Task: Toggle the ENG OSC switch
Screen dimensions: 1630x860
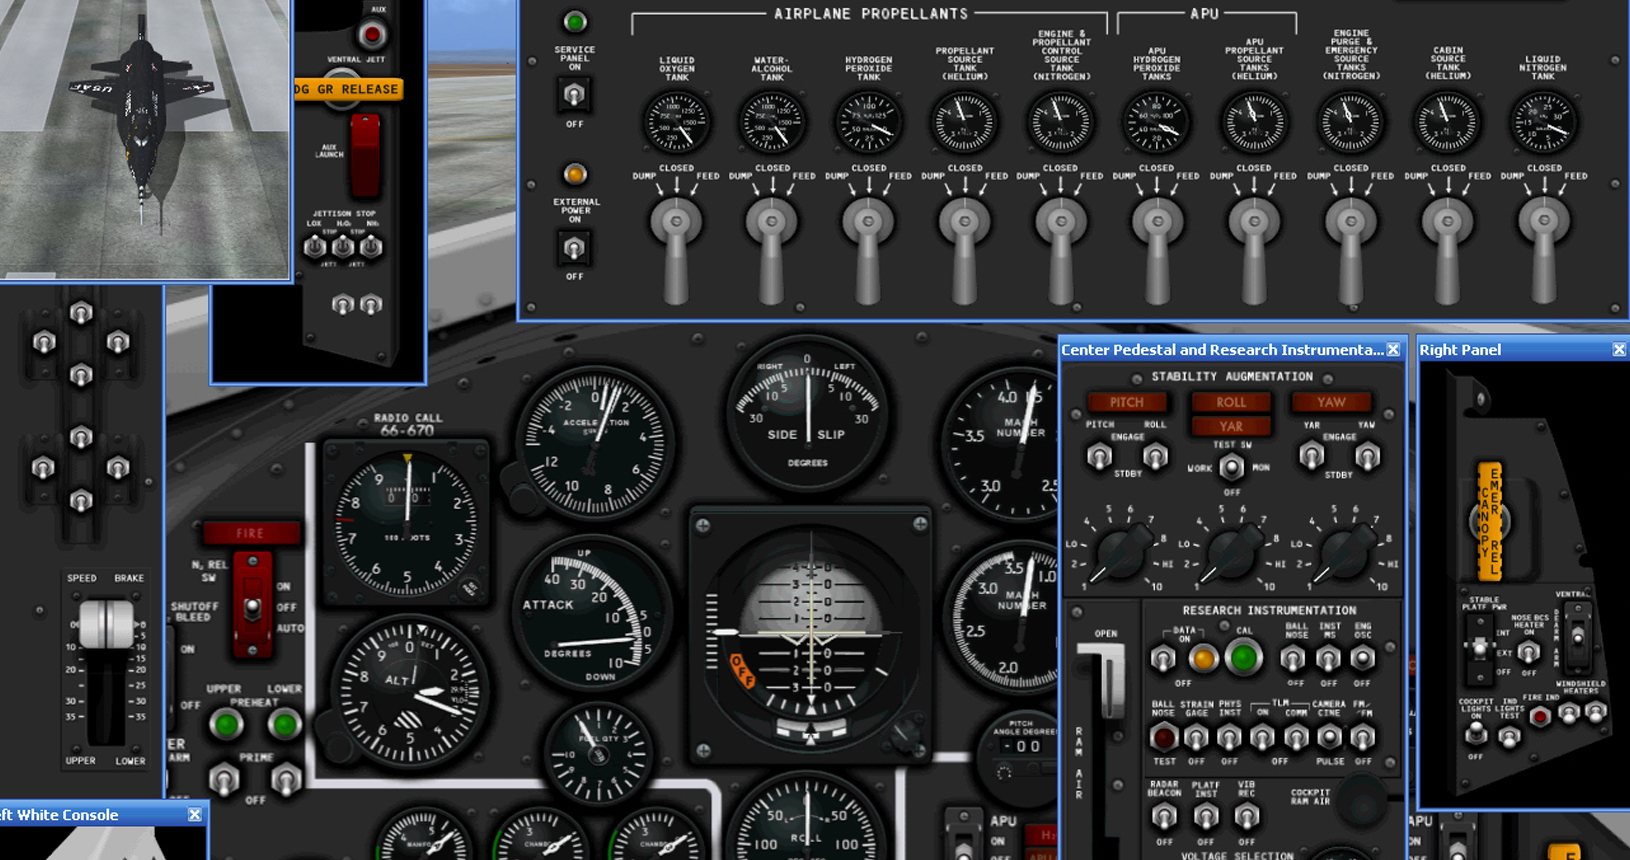Action: (1362, 659)
